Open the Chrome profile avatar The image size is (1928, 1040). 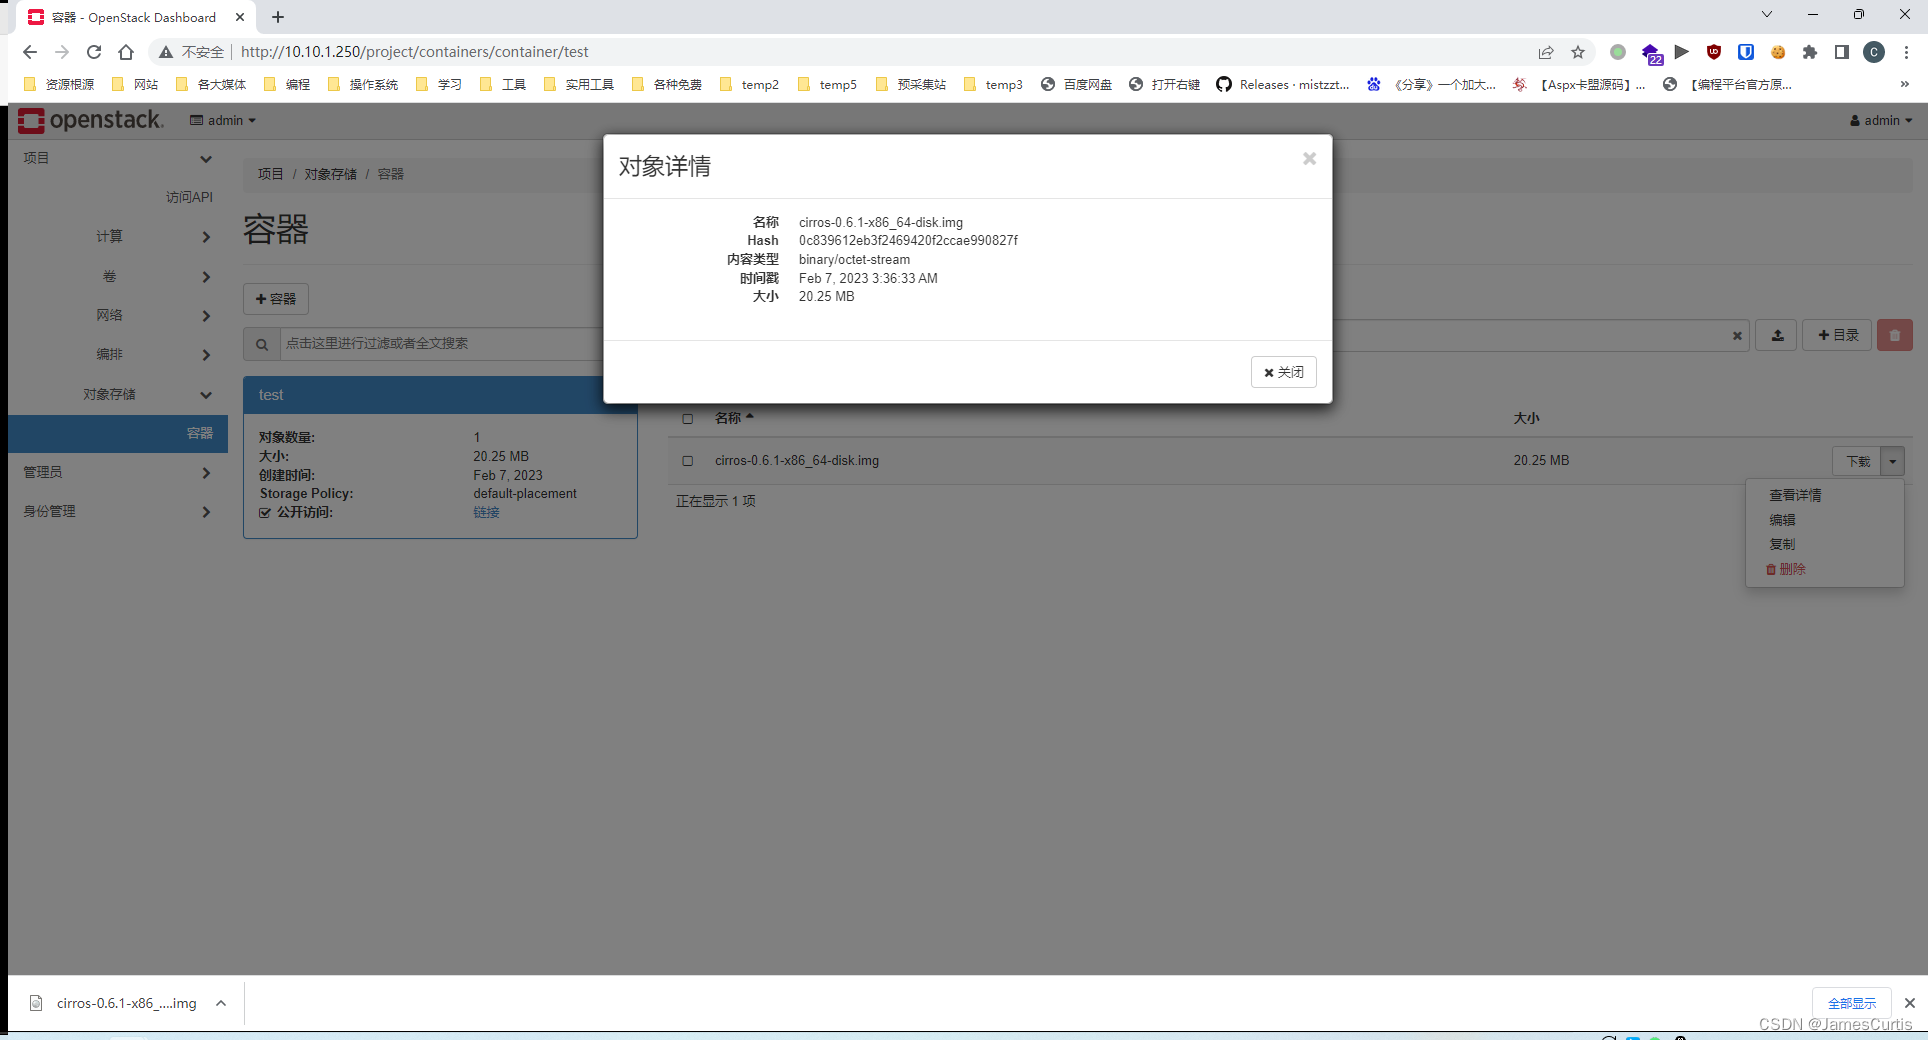(1874, 52)
